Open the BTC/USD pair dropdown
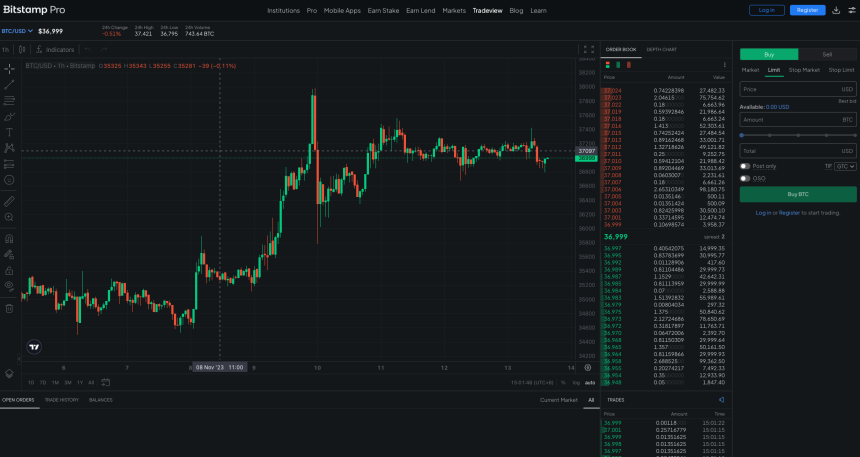Image resolution: width=860 pixels, height=457 pixels. tap(17, 31)
